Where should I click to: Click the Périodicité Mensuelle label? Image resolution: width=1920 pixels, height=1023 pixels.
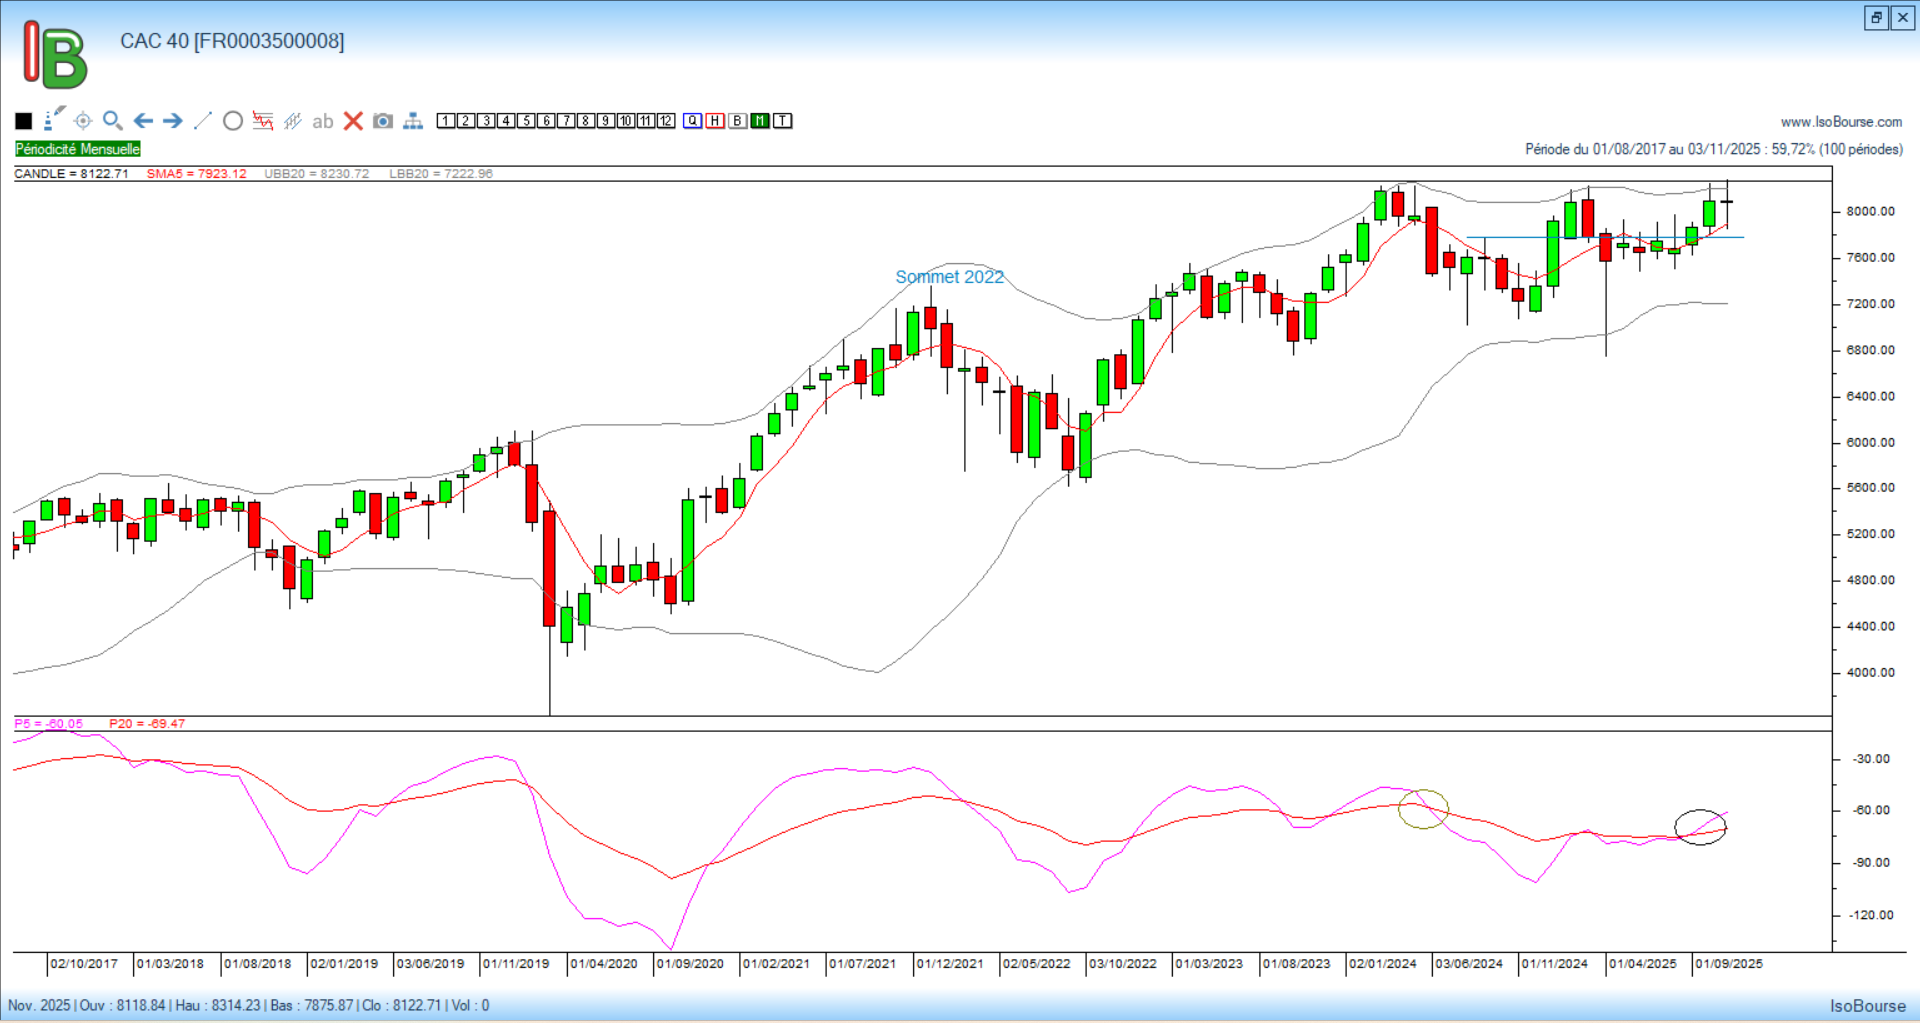tap(78, 149)
